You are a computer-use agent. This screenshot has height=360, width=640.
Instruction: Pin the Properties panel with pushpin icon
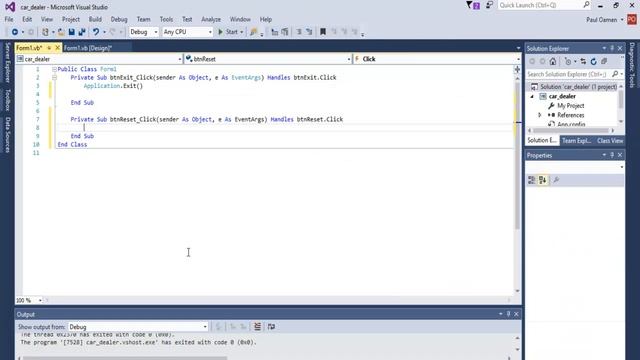tap(612, 155)
